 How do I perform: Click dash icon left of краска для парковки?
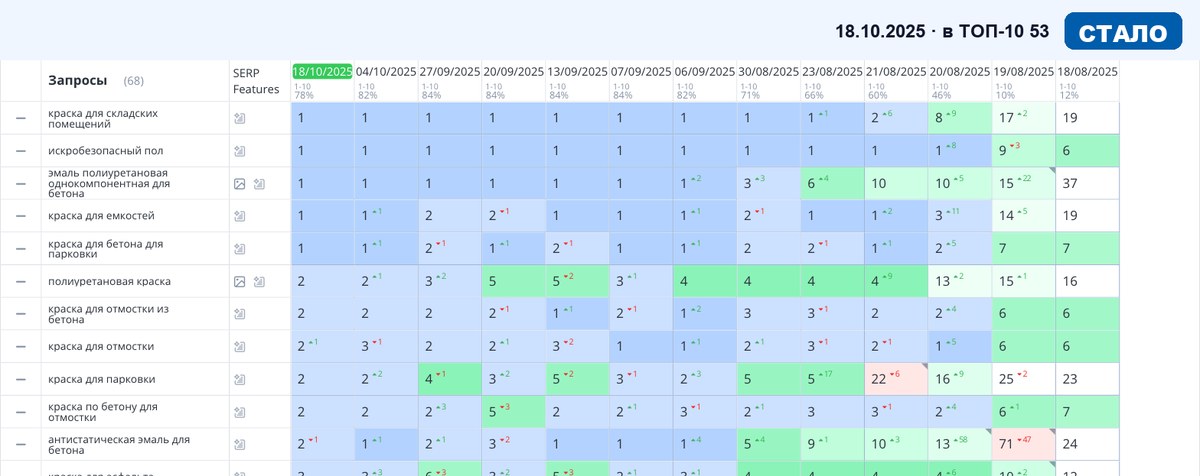(x=20, y=380)
